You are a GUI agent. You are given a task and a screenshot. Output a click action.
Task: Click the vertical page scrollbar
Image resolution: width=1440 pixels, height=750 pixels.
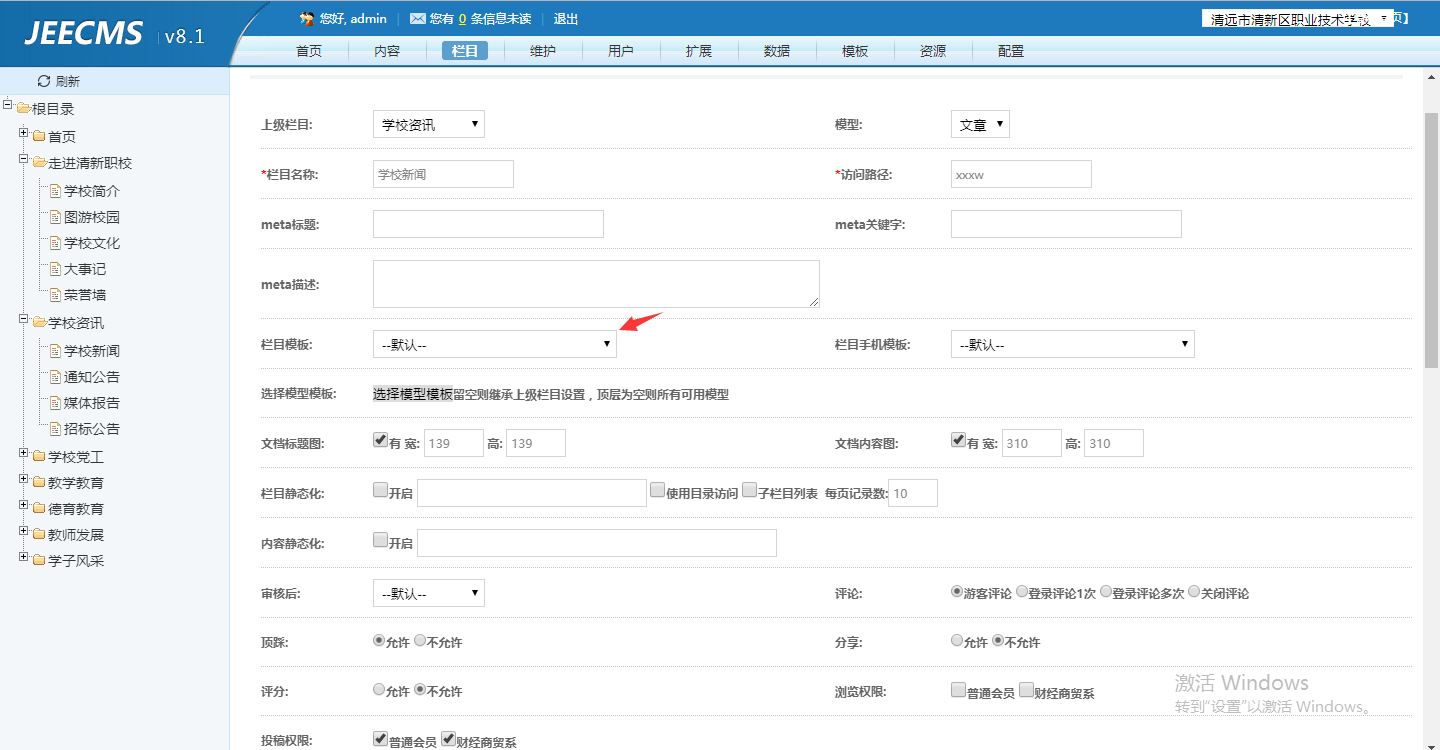1431,240
